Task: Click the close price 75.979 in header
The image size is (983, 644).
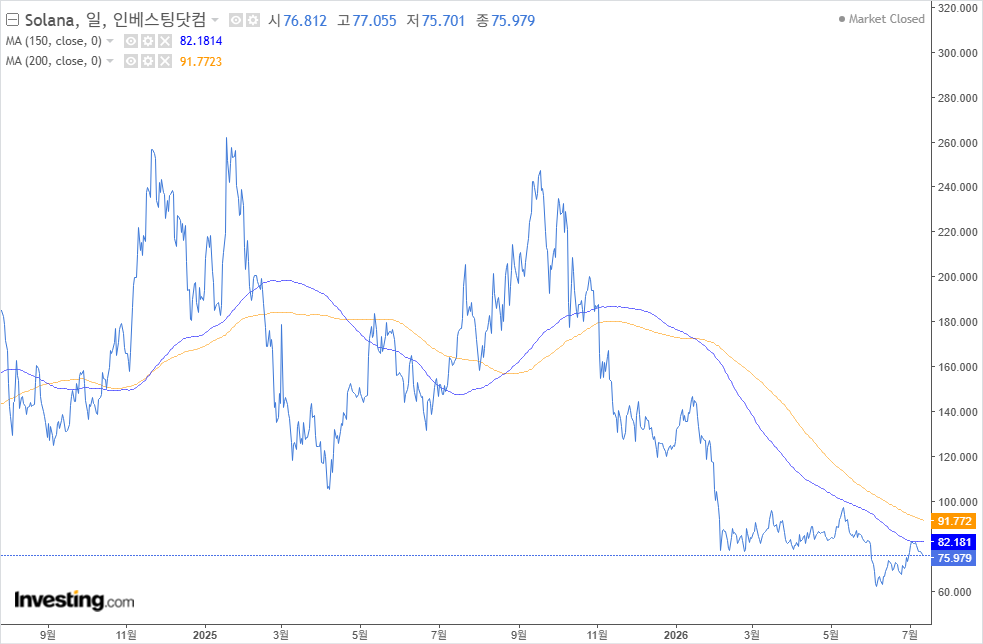Action: (513, 21)
